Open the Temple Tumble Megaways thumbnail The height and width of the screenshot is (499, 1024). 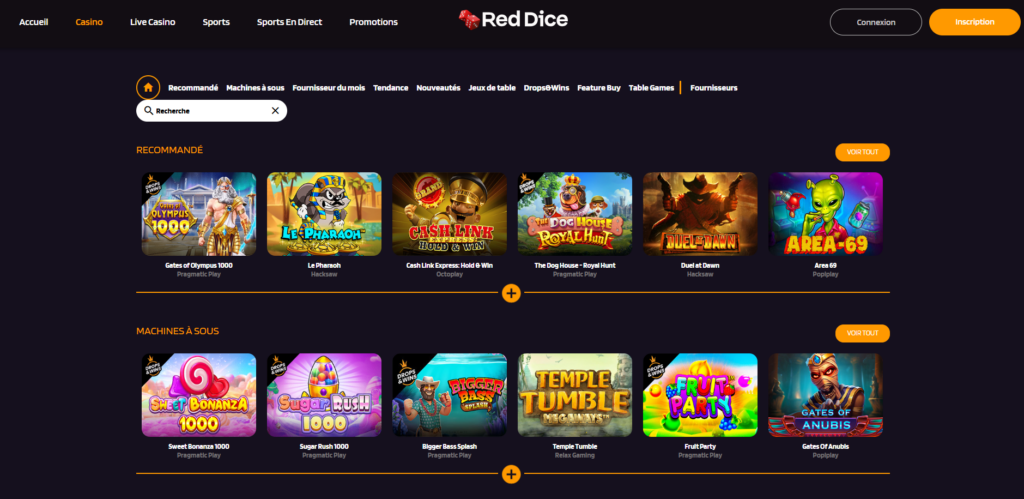575,394
